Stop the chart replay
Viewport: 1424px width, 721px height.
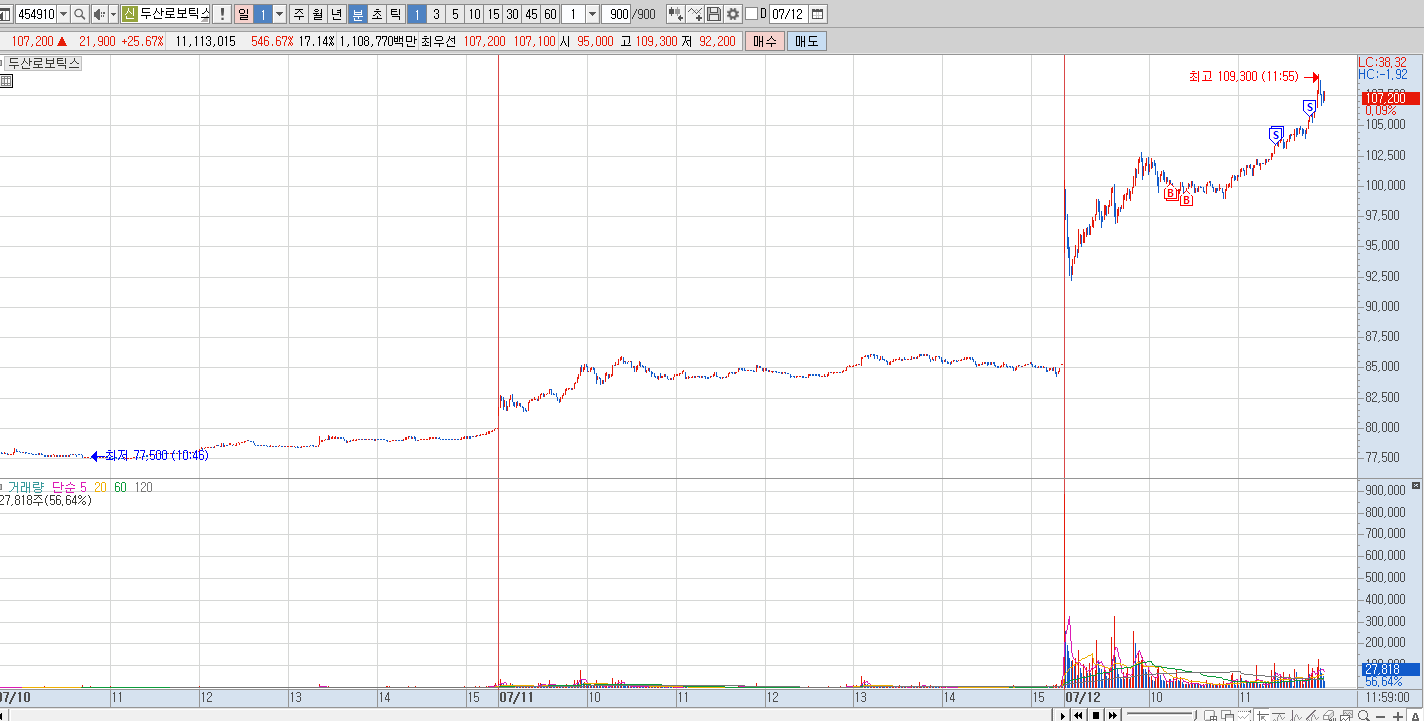[x=1096, y=715]
